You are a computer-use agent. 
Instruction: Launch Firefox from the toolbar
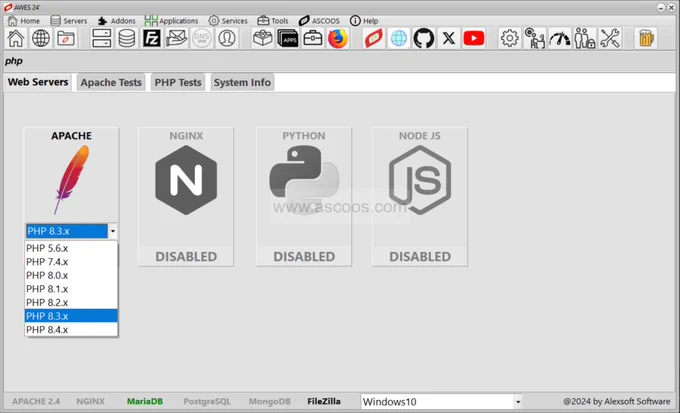[x=338, y=38]
